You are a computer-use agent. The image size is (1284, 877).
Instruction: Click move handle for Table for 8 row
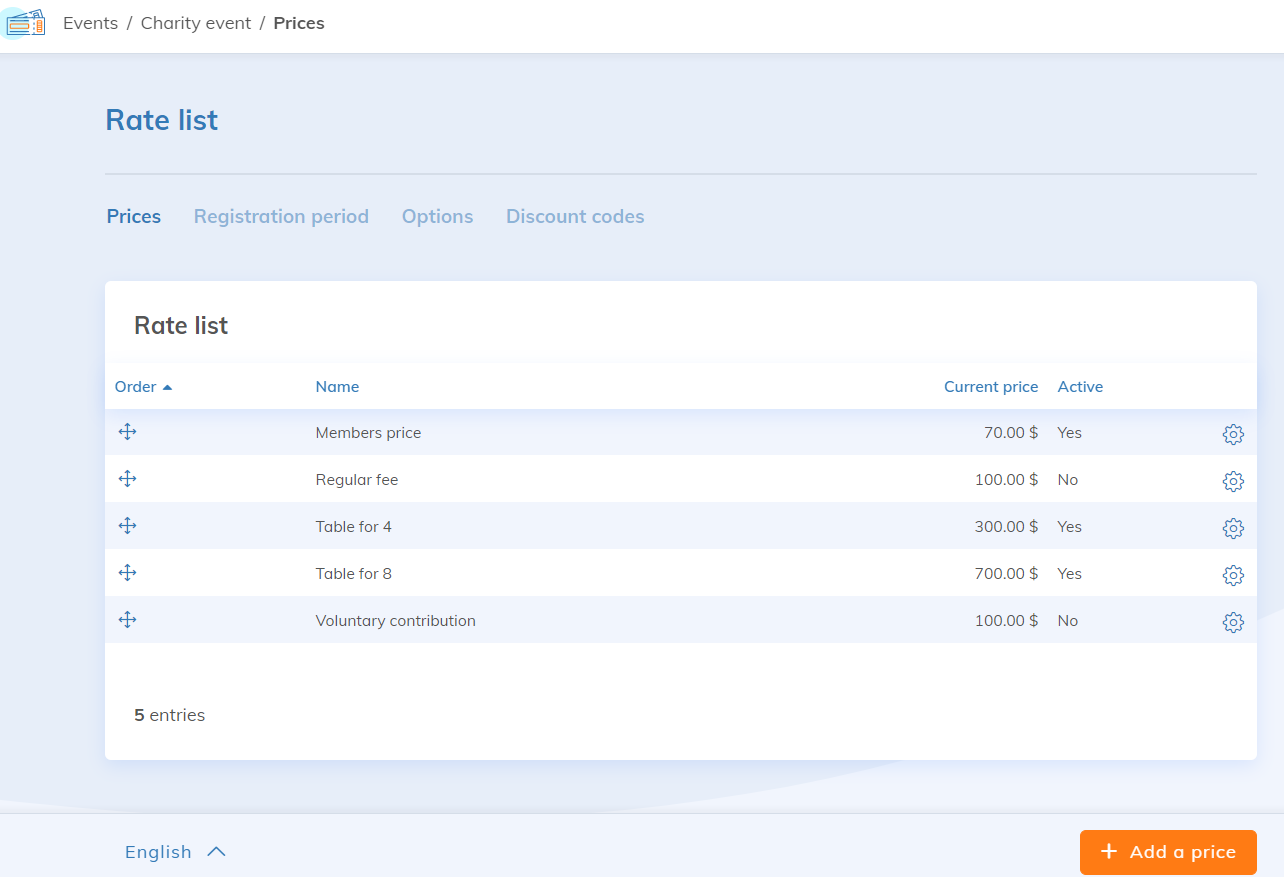pos(127,573)
